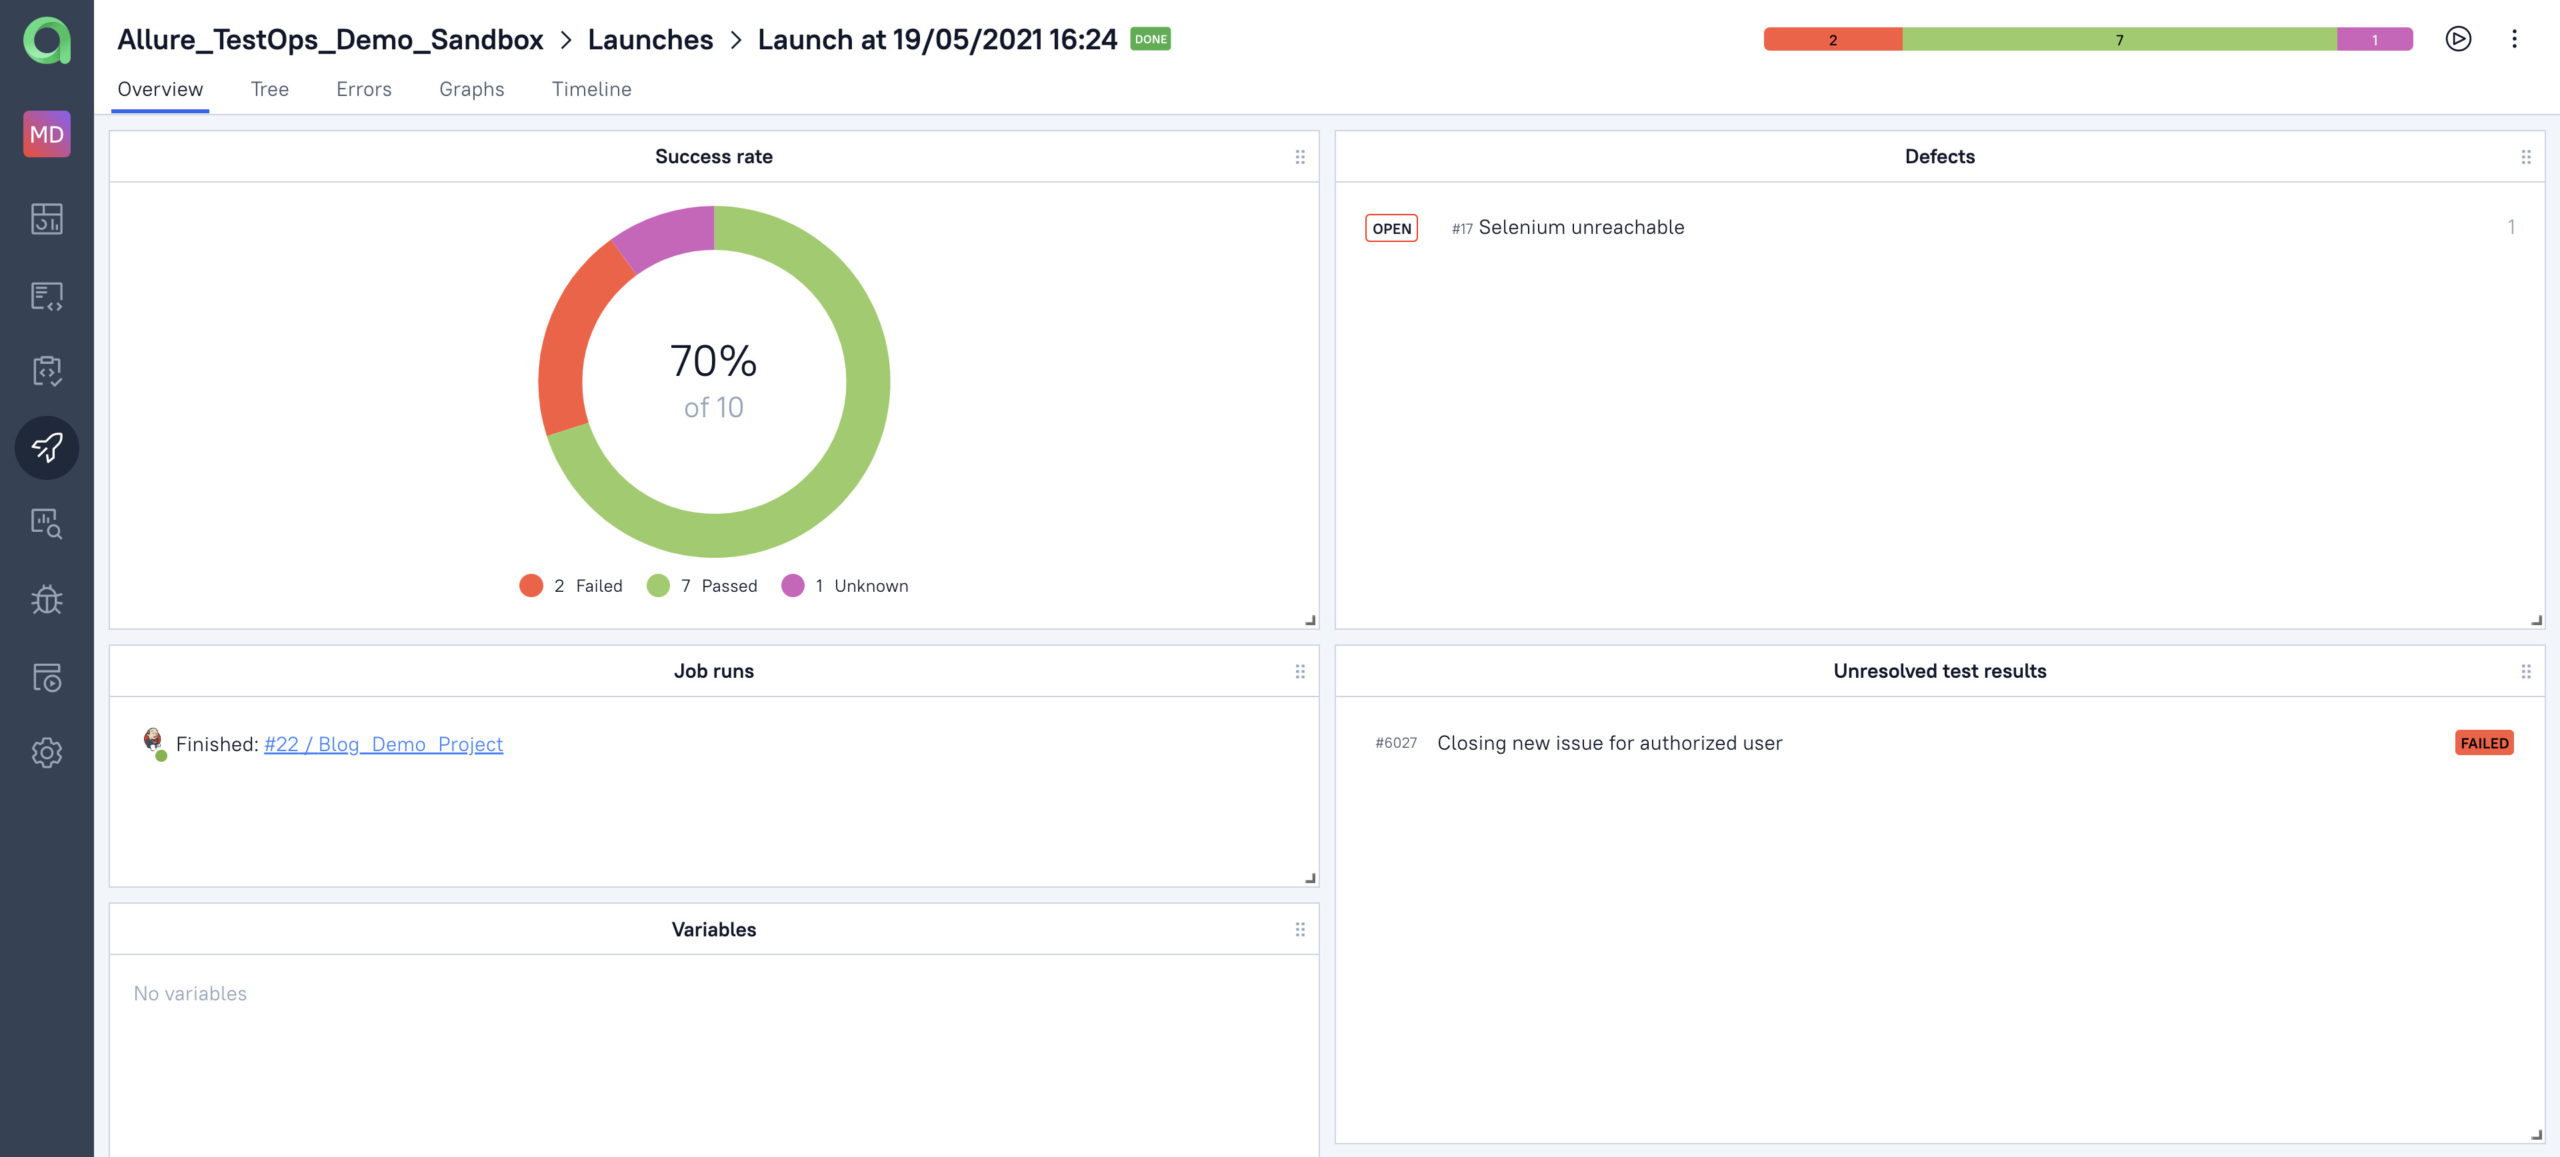The width and height of the screenshot is (2560, 1157).
Task: Toggle the Failed legend item
Action: 572,586
